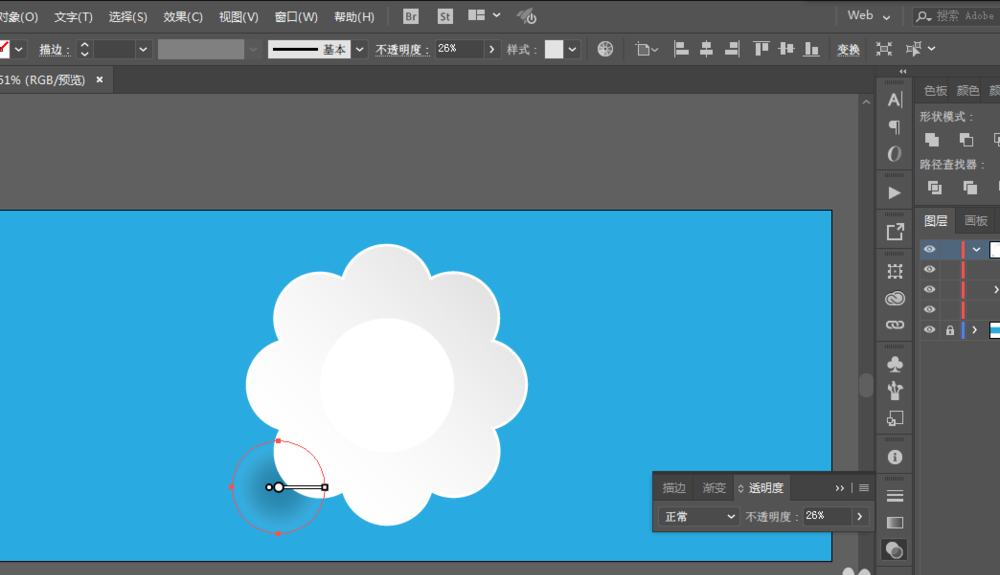
Task: Click the Unite shape mode icon
Action: click(932, 140)
